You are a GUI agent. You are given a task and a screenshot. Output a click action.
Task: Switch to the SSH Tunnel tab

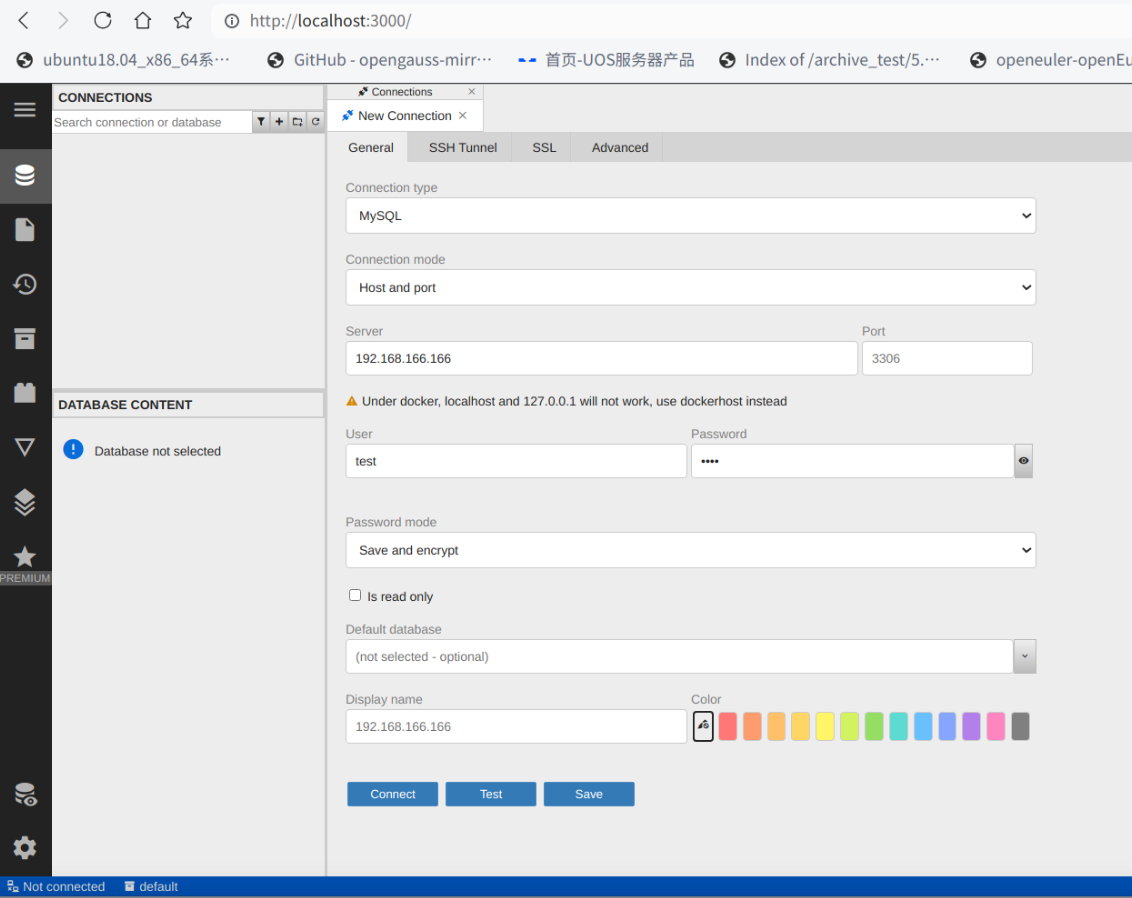click(x=462, y=148)
